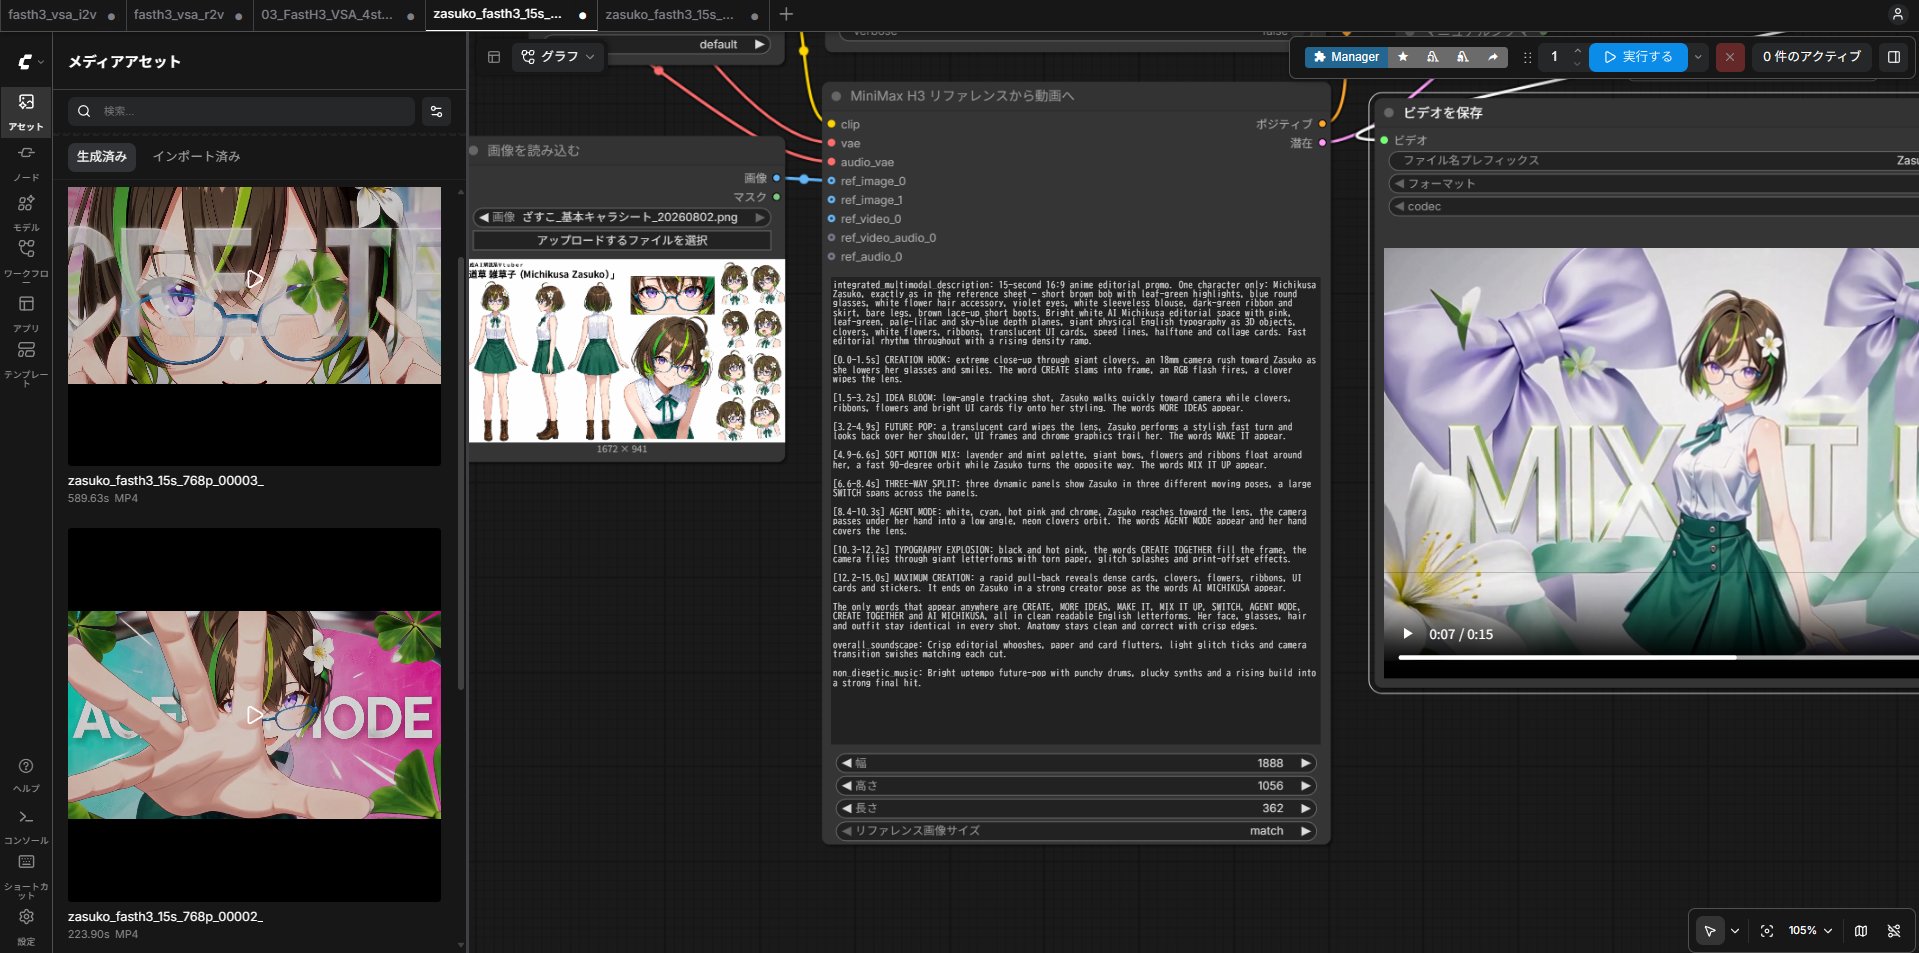
Task: Click アップロードするファイルを選択 button
Action: 622,240
